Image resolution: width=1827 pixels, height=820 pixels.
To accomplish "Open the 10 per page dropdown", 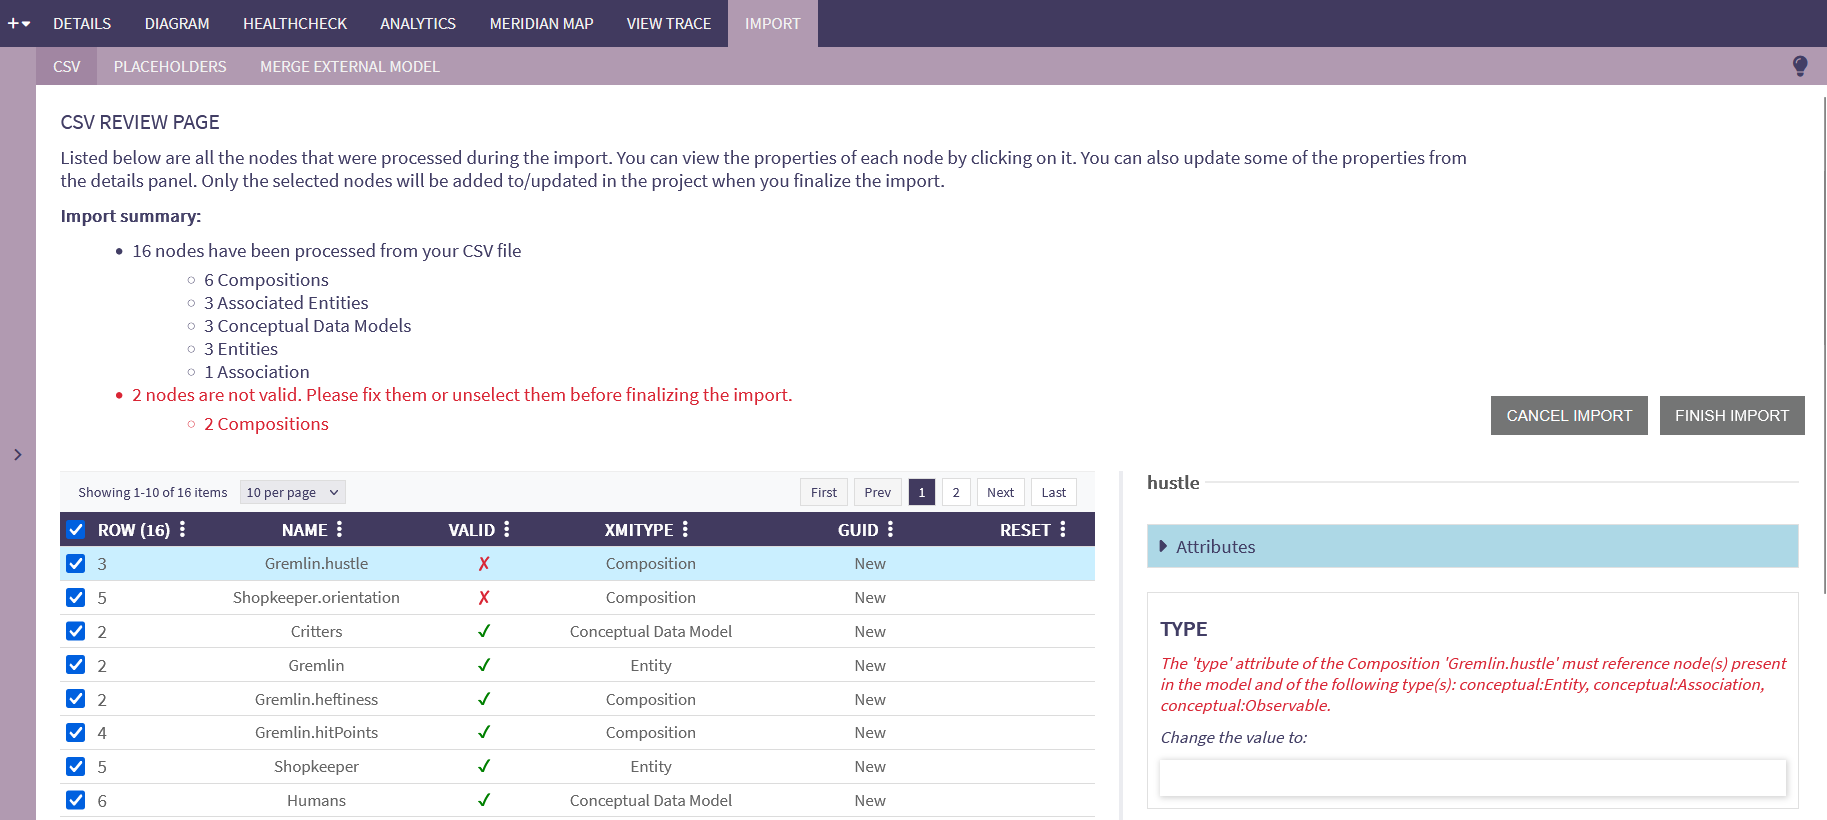I will point(293,492).
